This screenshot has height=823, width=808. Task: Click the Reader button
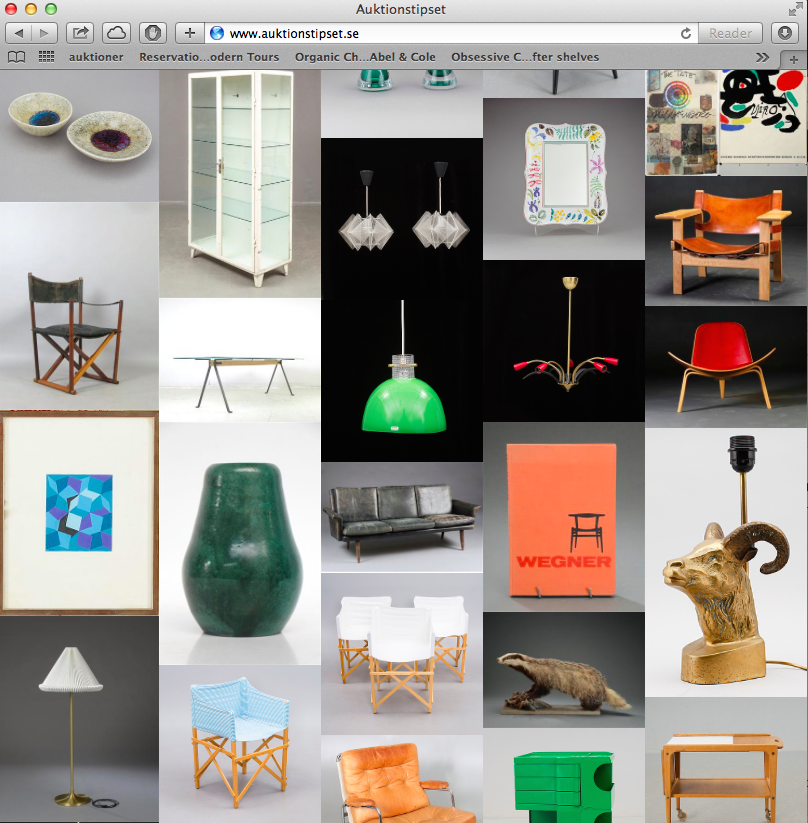click(x=730, y=33)
